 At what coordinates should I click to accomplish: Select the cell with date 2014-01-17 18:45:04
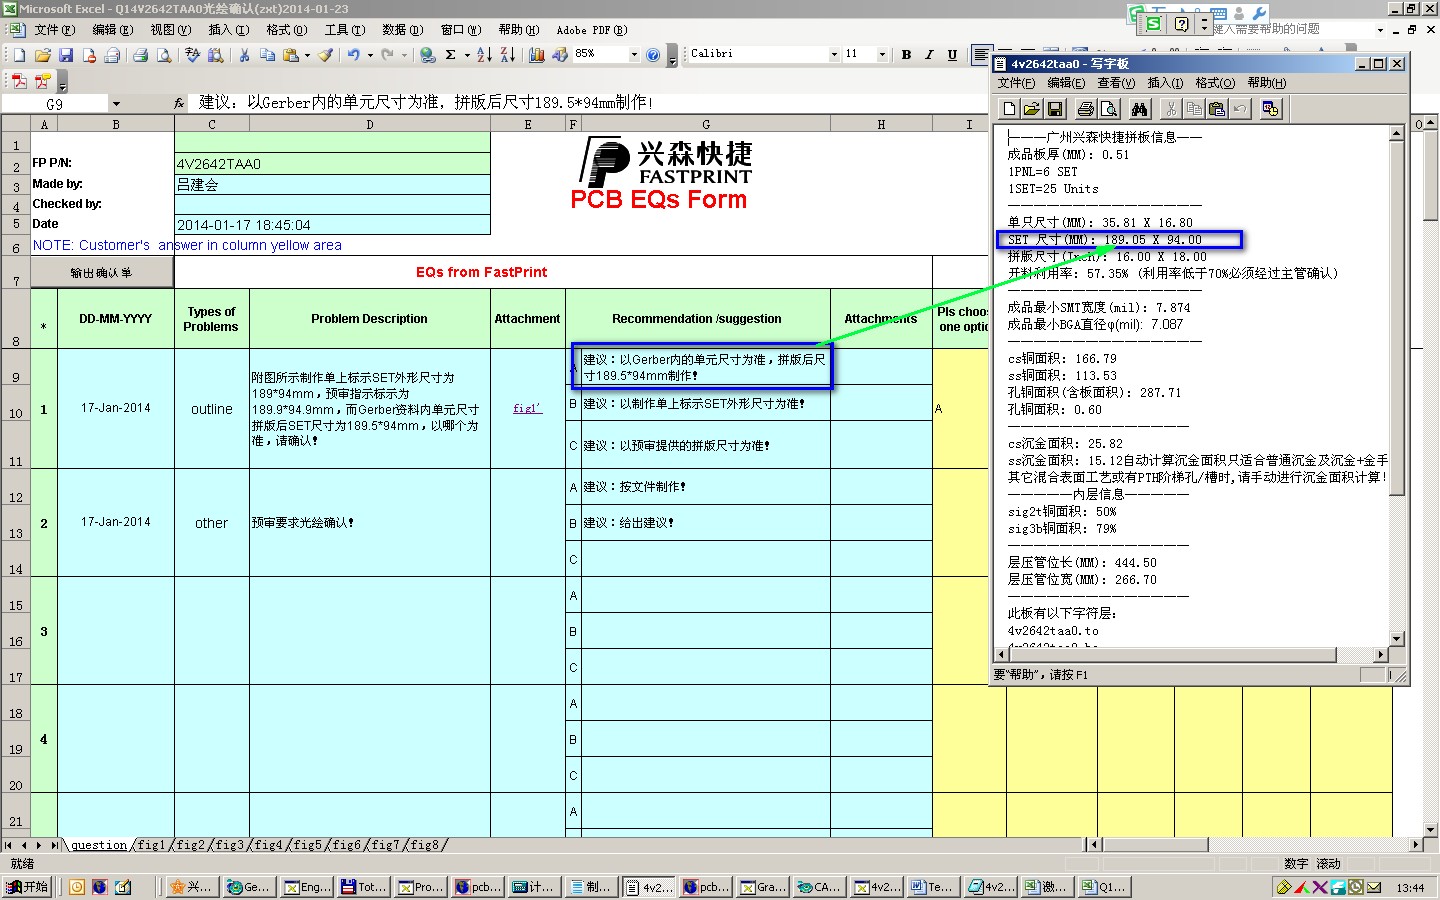[x=332, y=225]
